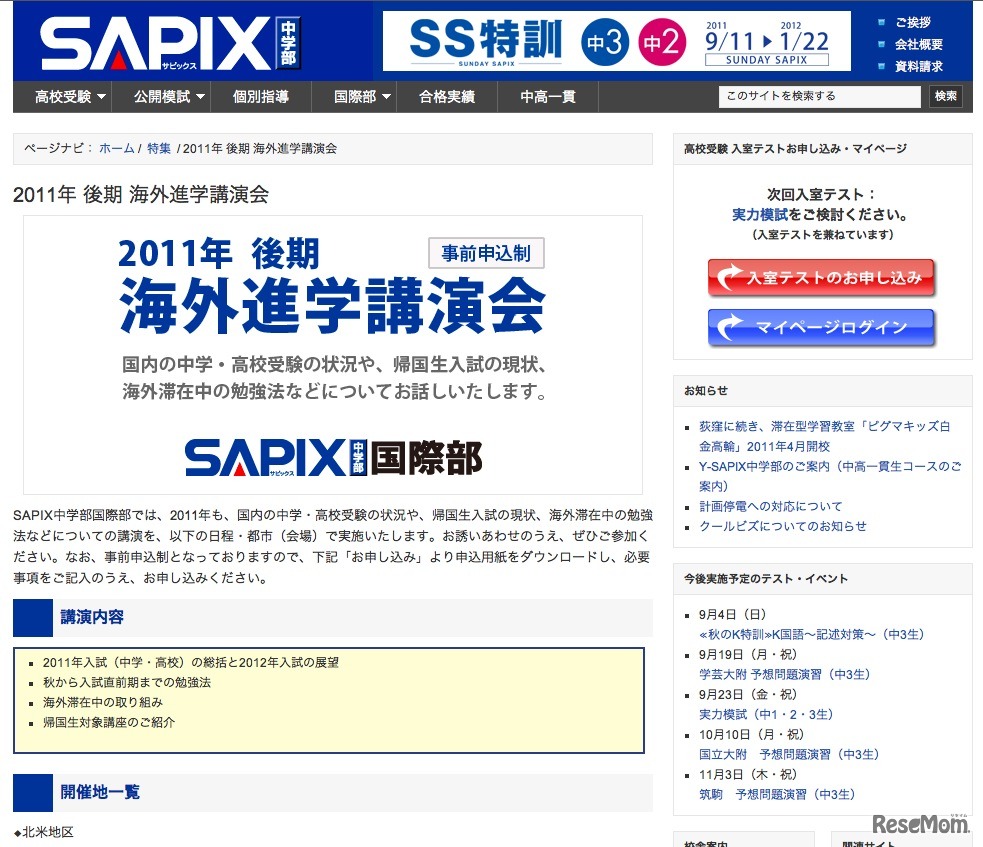Open the 筑駒 予想問題演習 event link
This screenshot has width=983, height=847.
pyautogui.click(x=777, y=795)
